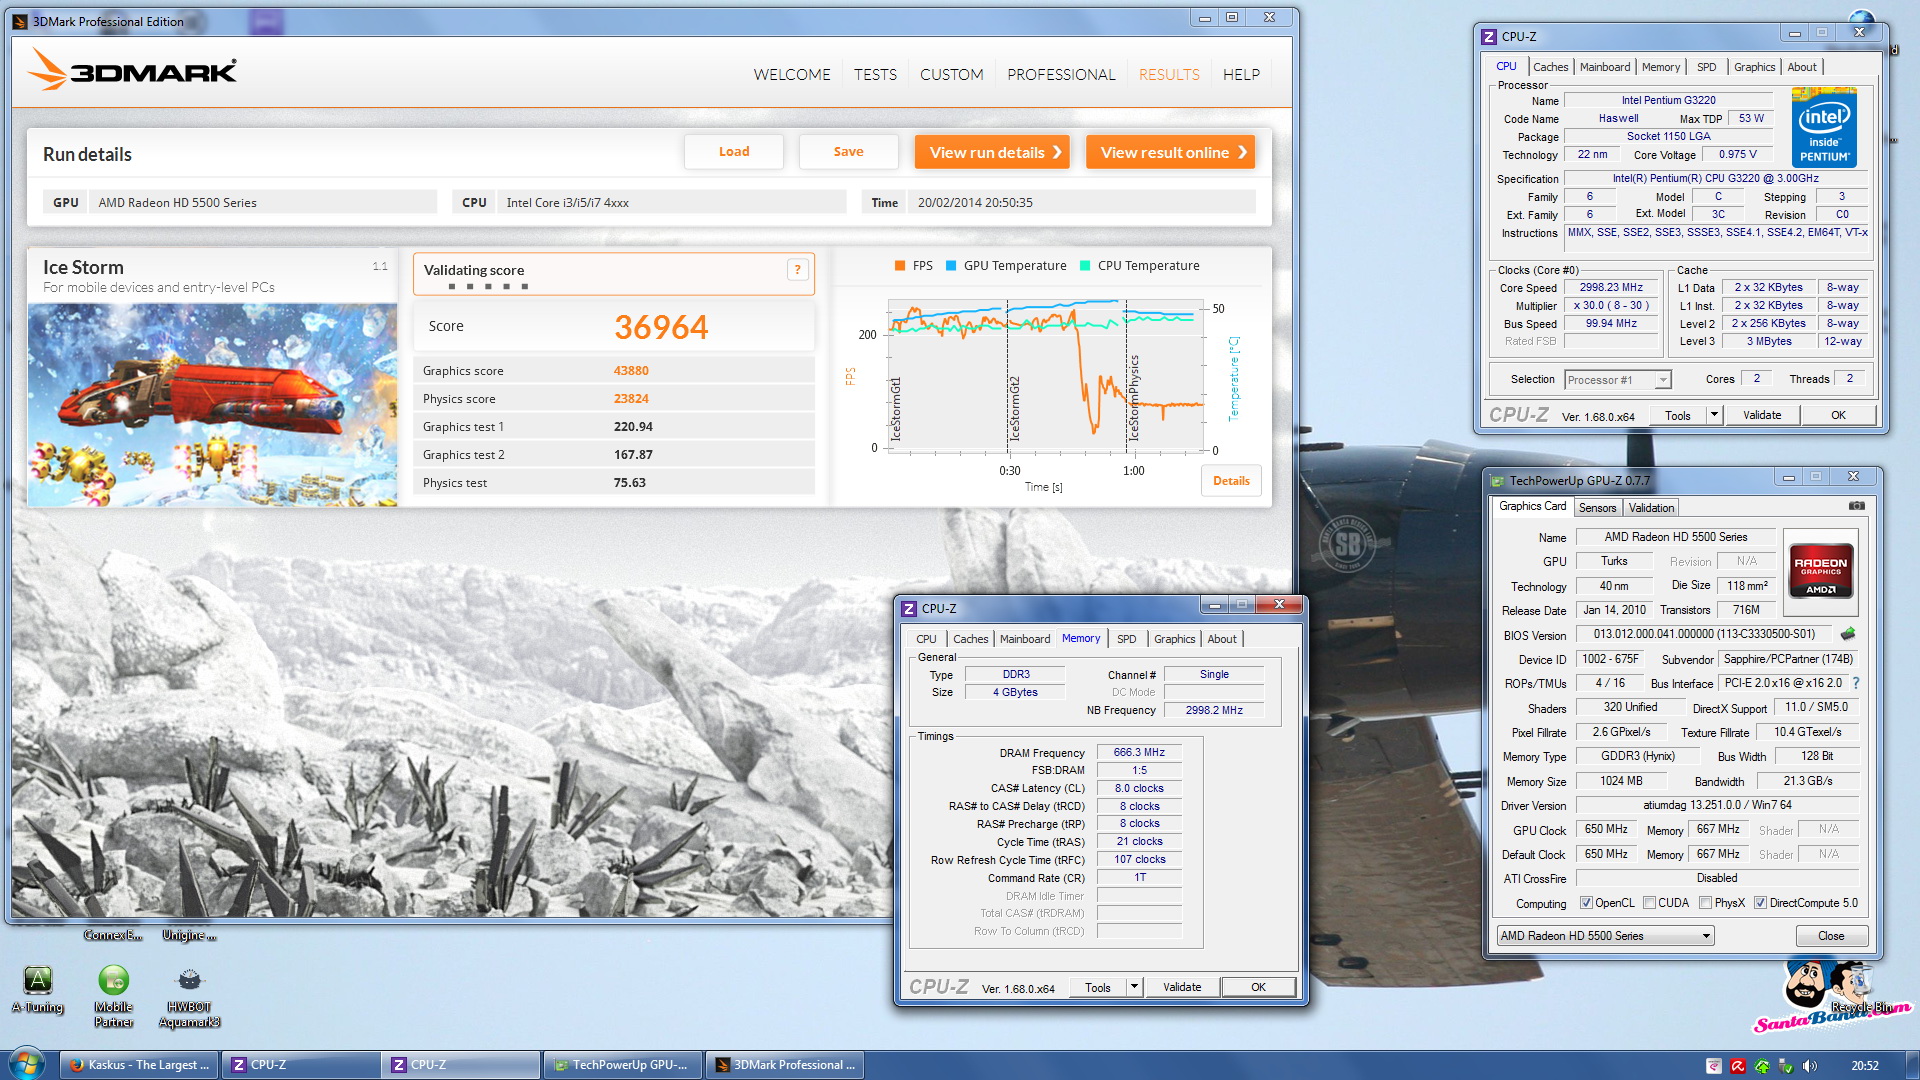Switch to Caches tab in top CPU-Z window
Viewport: 1920px width, 1080px height.
point(1550,67)
